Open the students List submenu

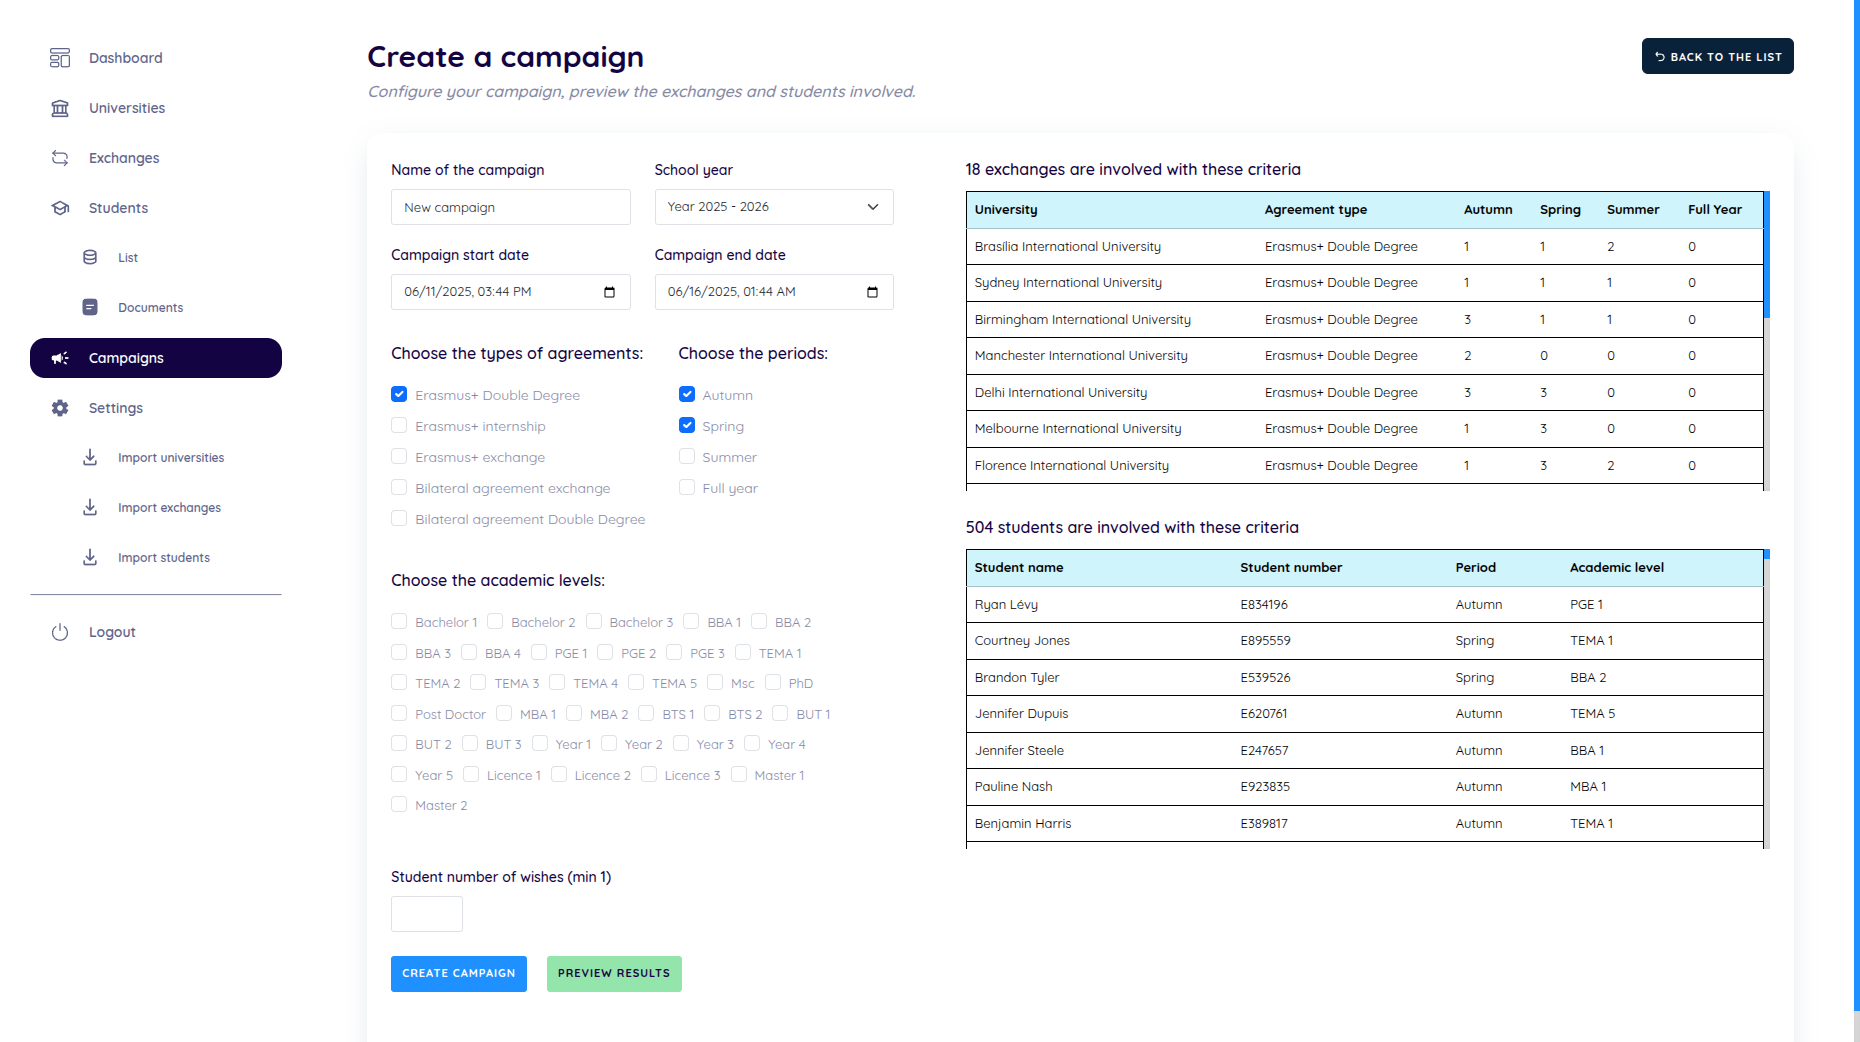pos(128,257)
